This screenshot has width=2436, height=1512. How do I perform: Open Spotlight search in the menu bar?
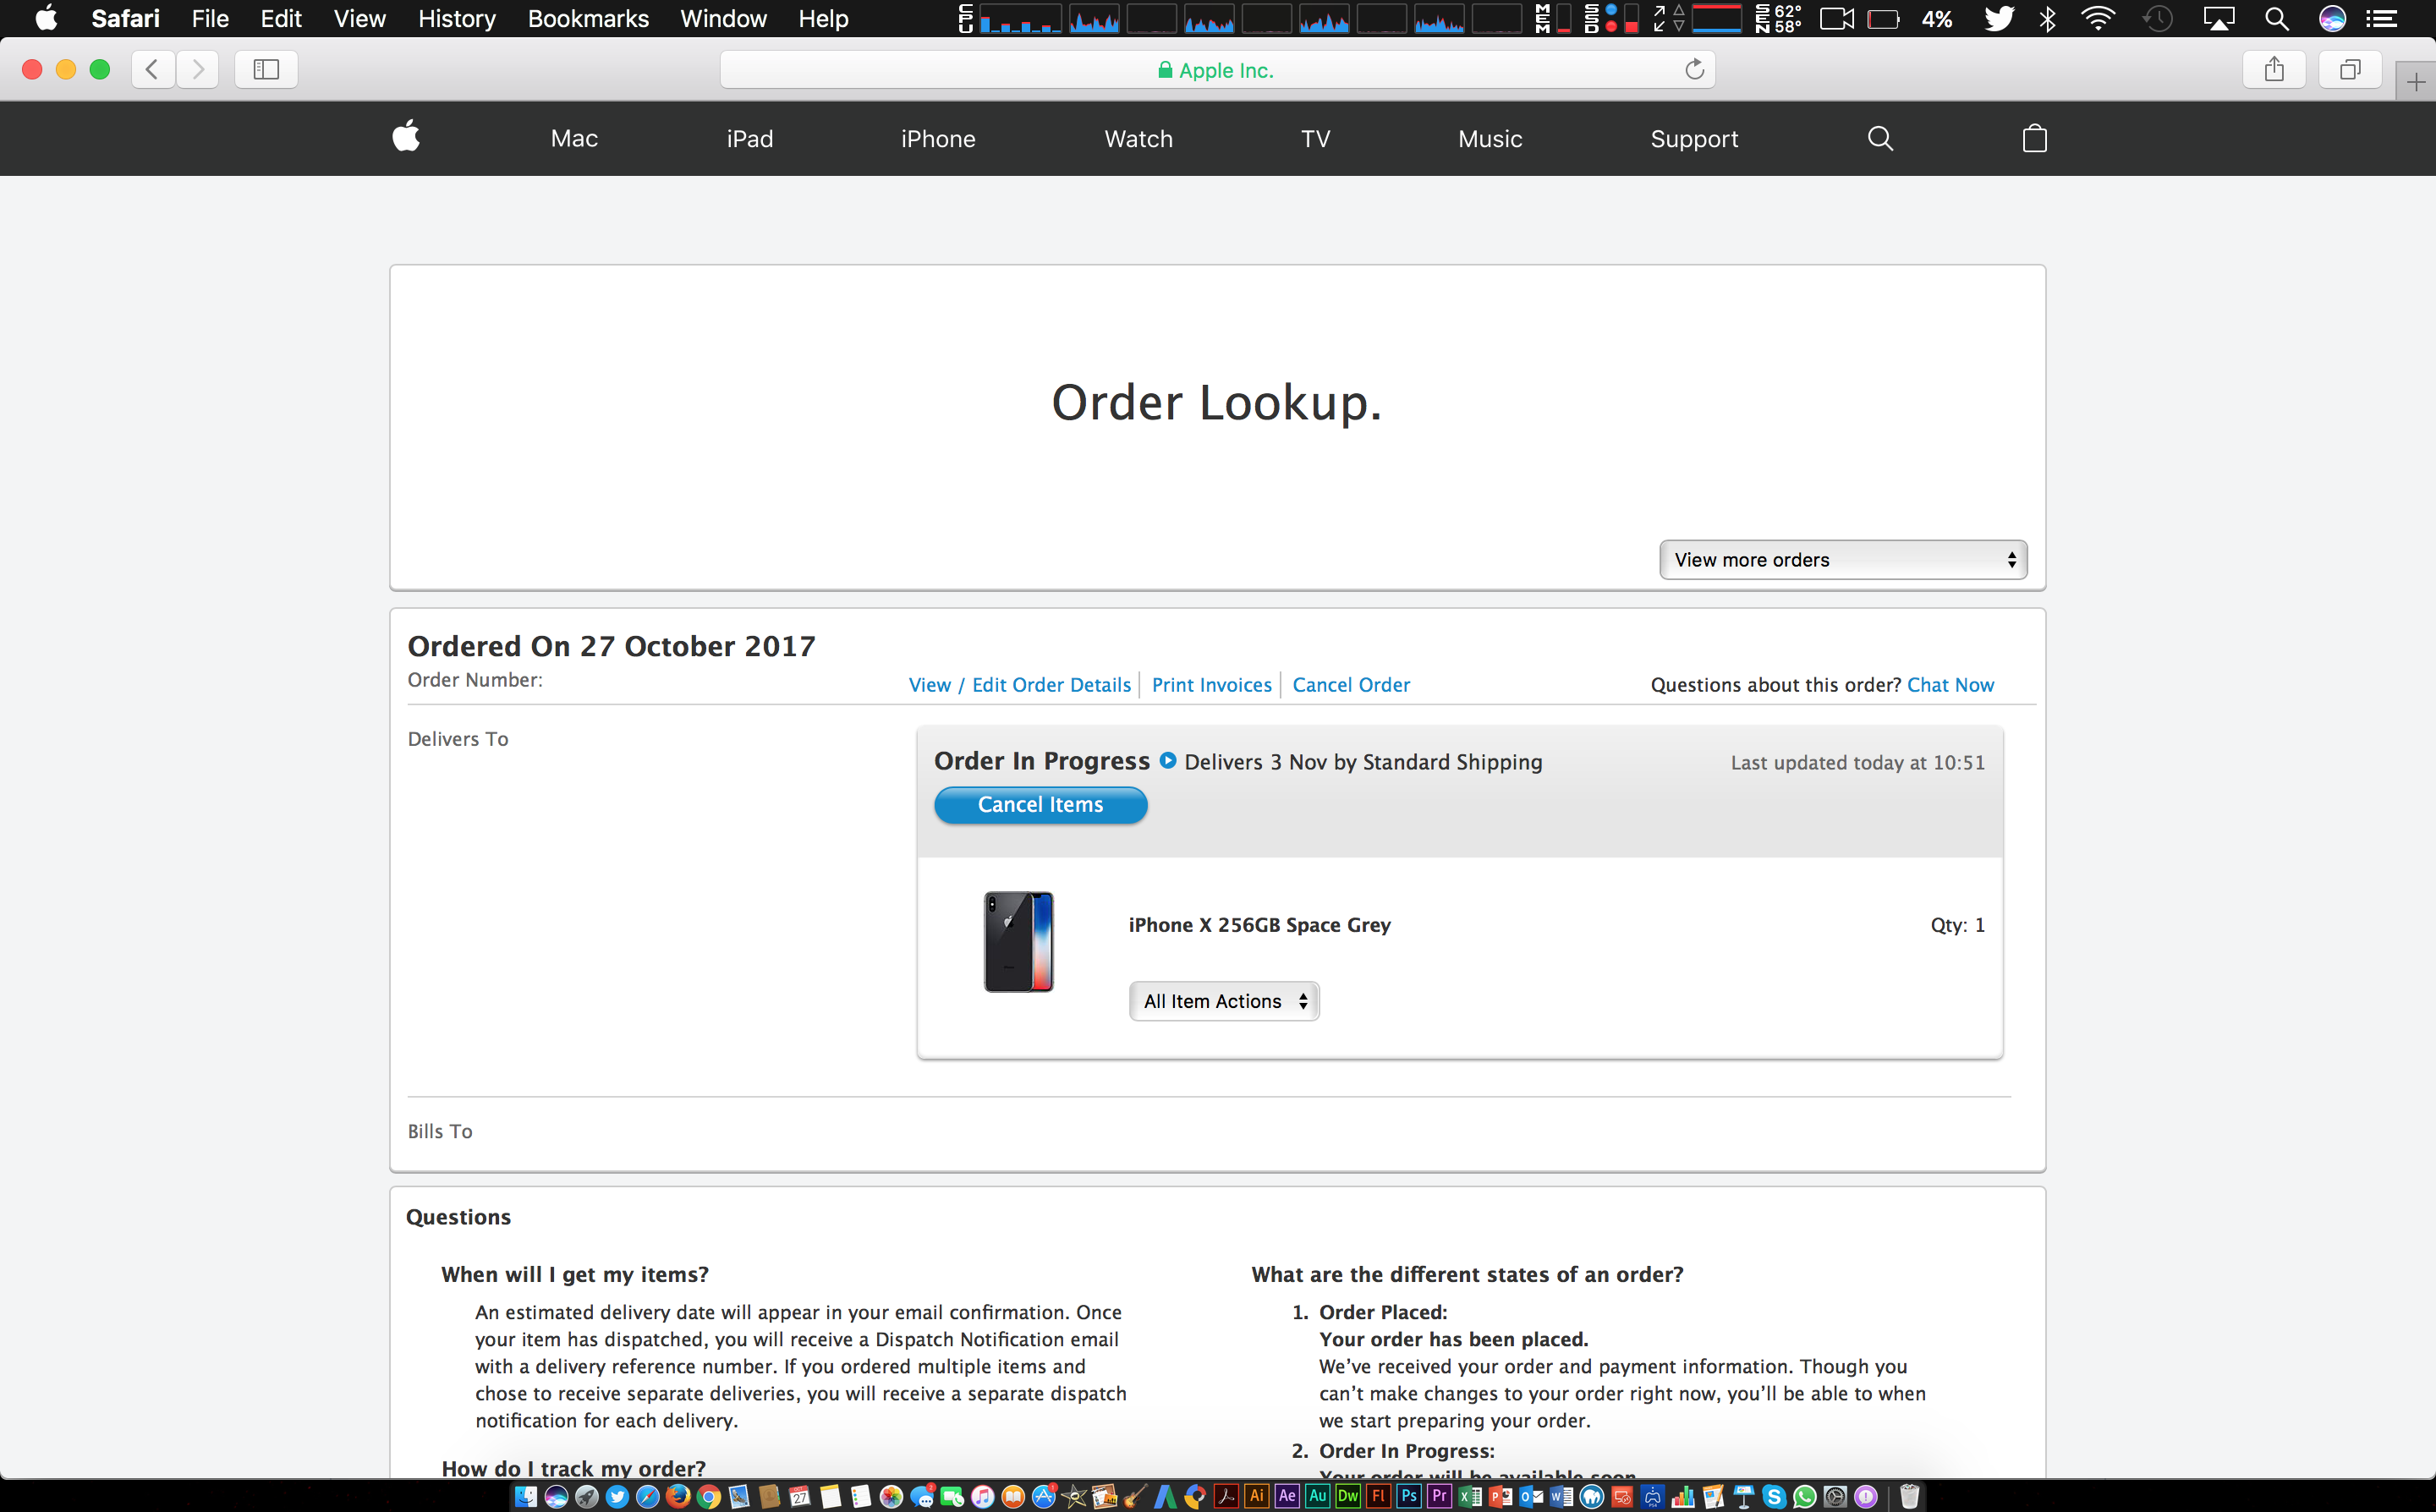(x=2277, y=18)
